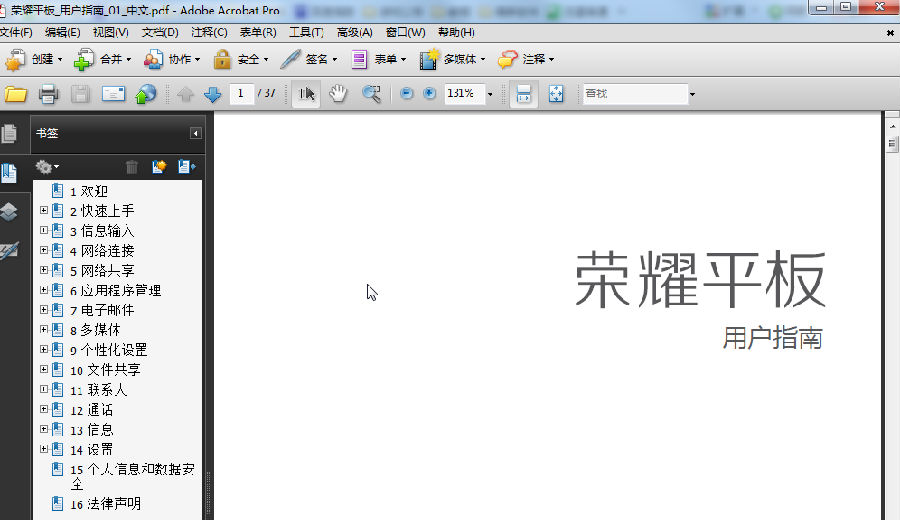
Task: Activate the Marquee Zoom magnifier tool
Action: click(x=371, y=94)
